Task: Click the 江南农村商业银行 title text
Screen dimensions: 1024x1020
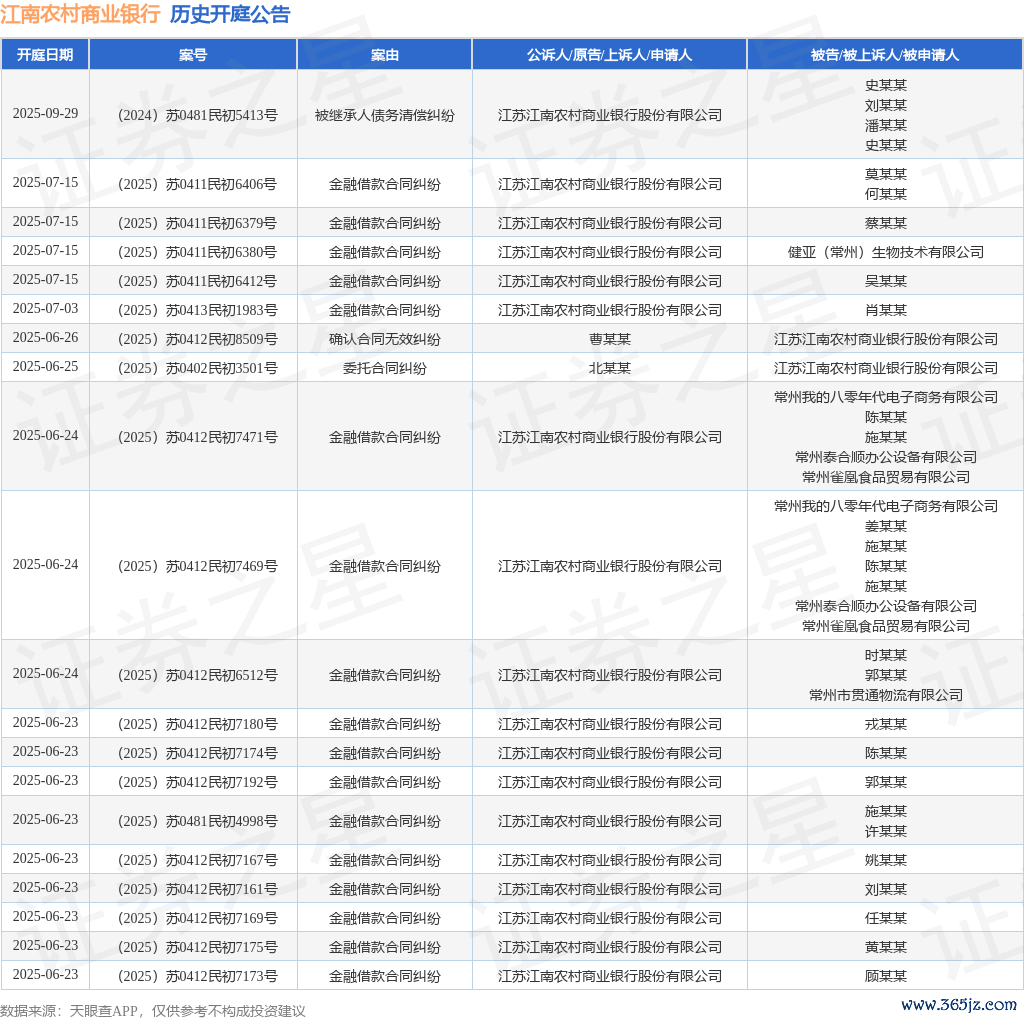Action: (80, 14)
